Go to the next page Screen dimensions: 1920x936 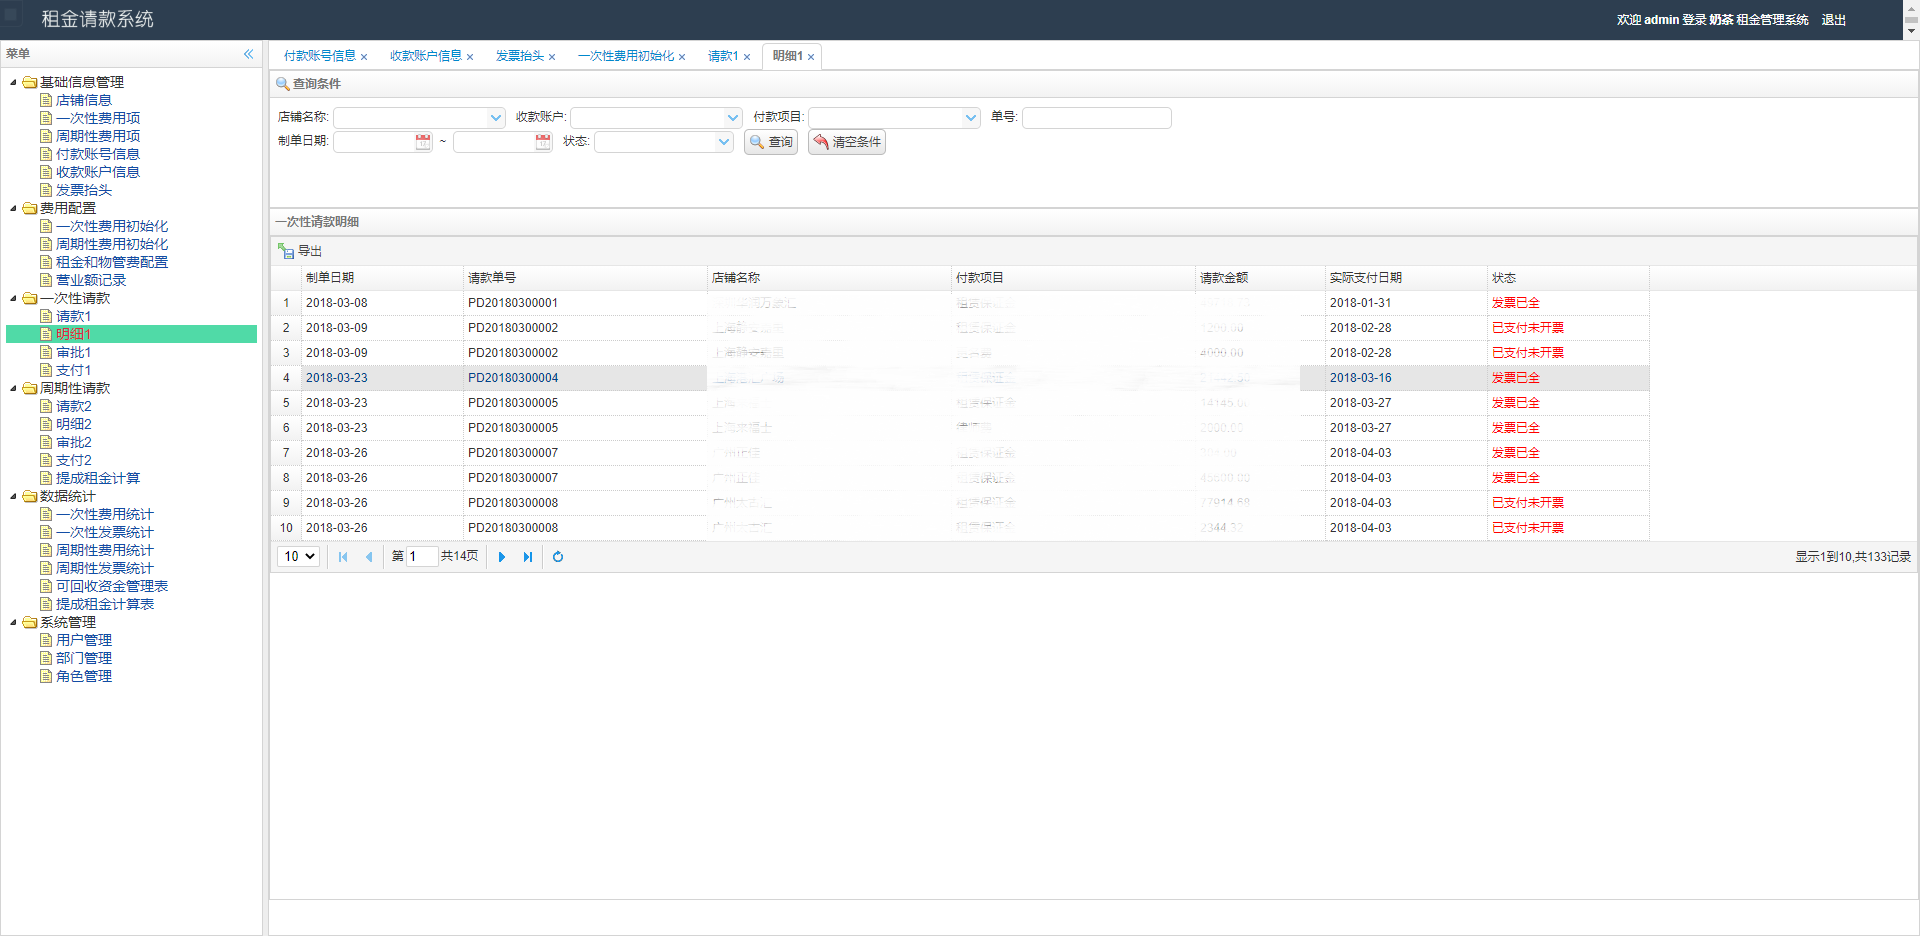click(502, 557)
